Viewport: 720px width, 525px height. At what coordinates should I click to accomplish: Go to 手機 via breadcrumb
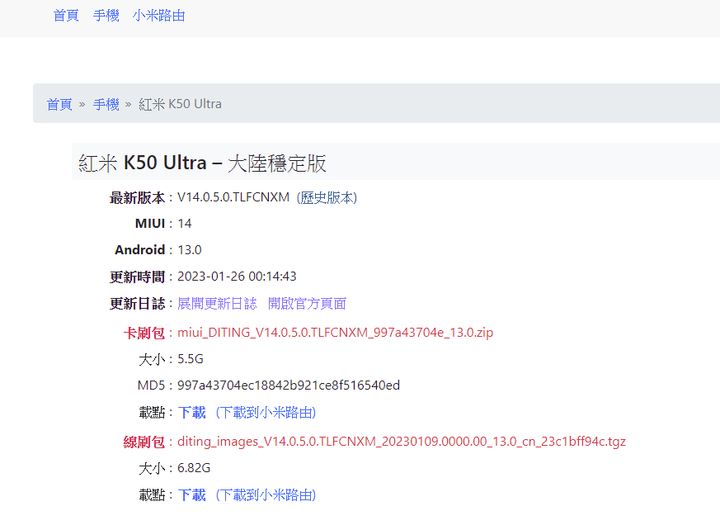point(106,104)
